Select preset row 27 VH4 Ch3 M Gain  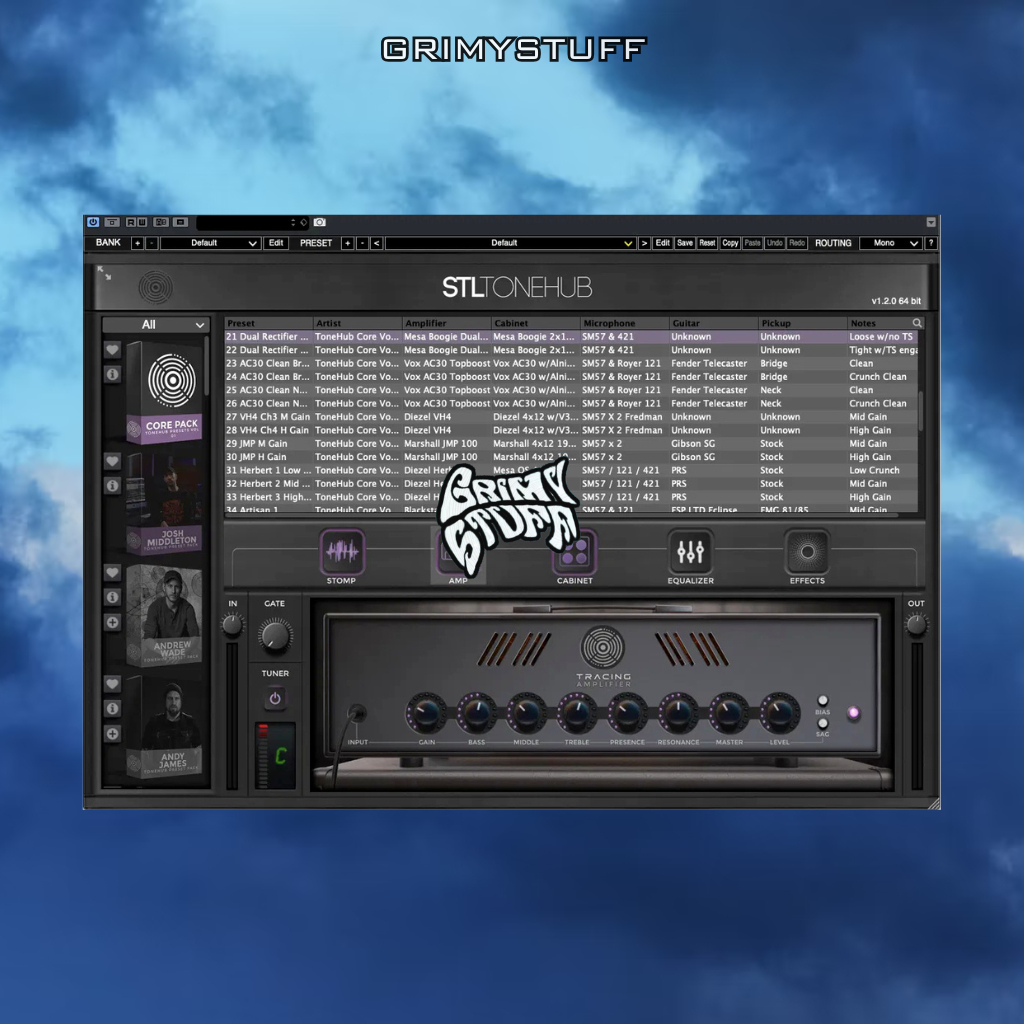(x=571, y=417)
